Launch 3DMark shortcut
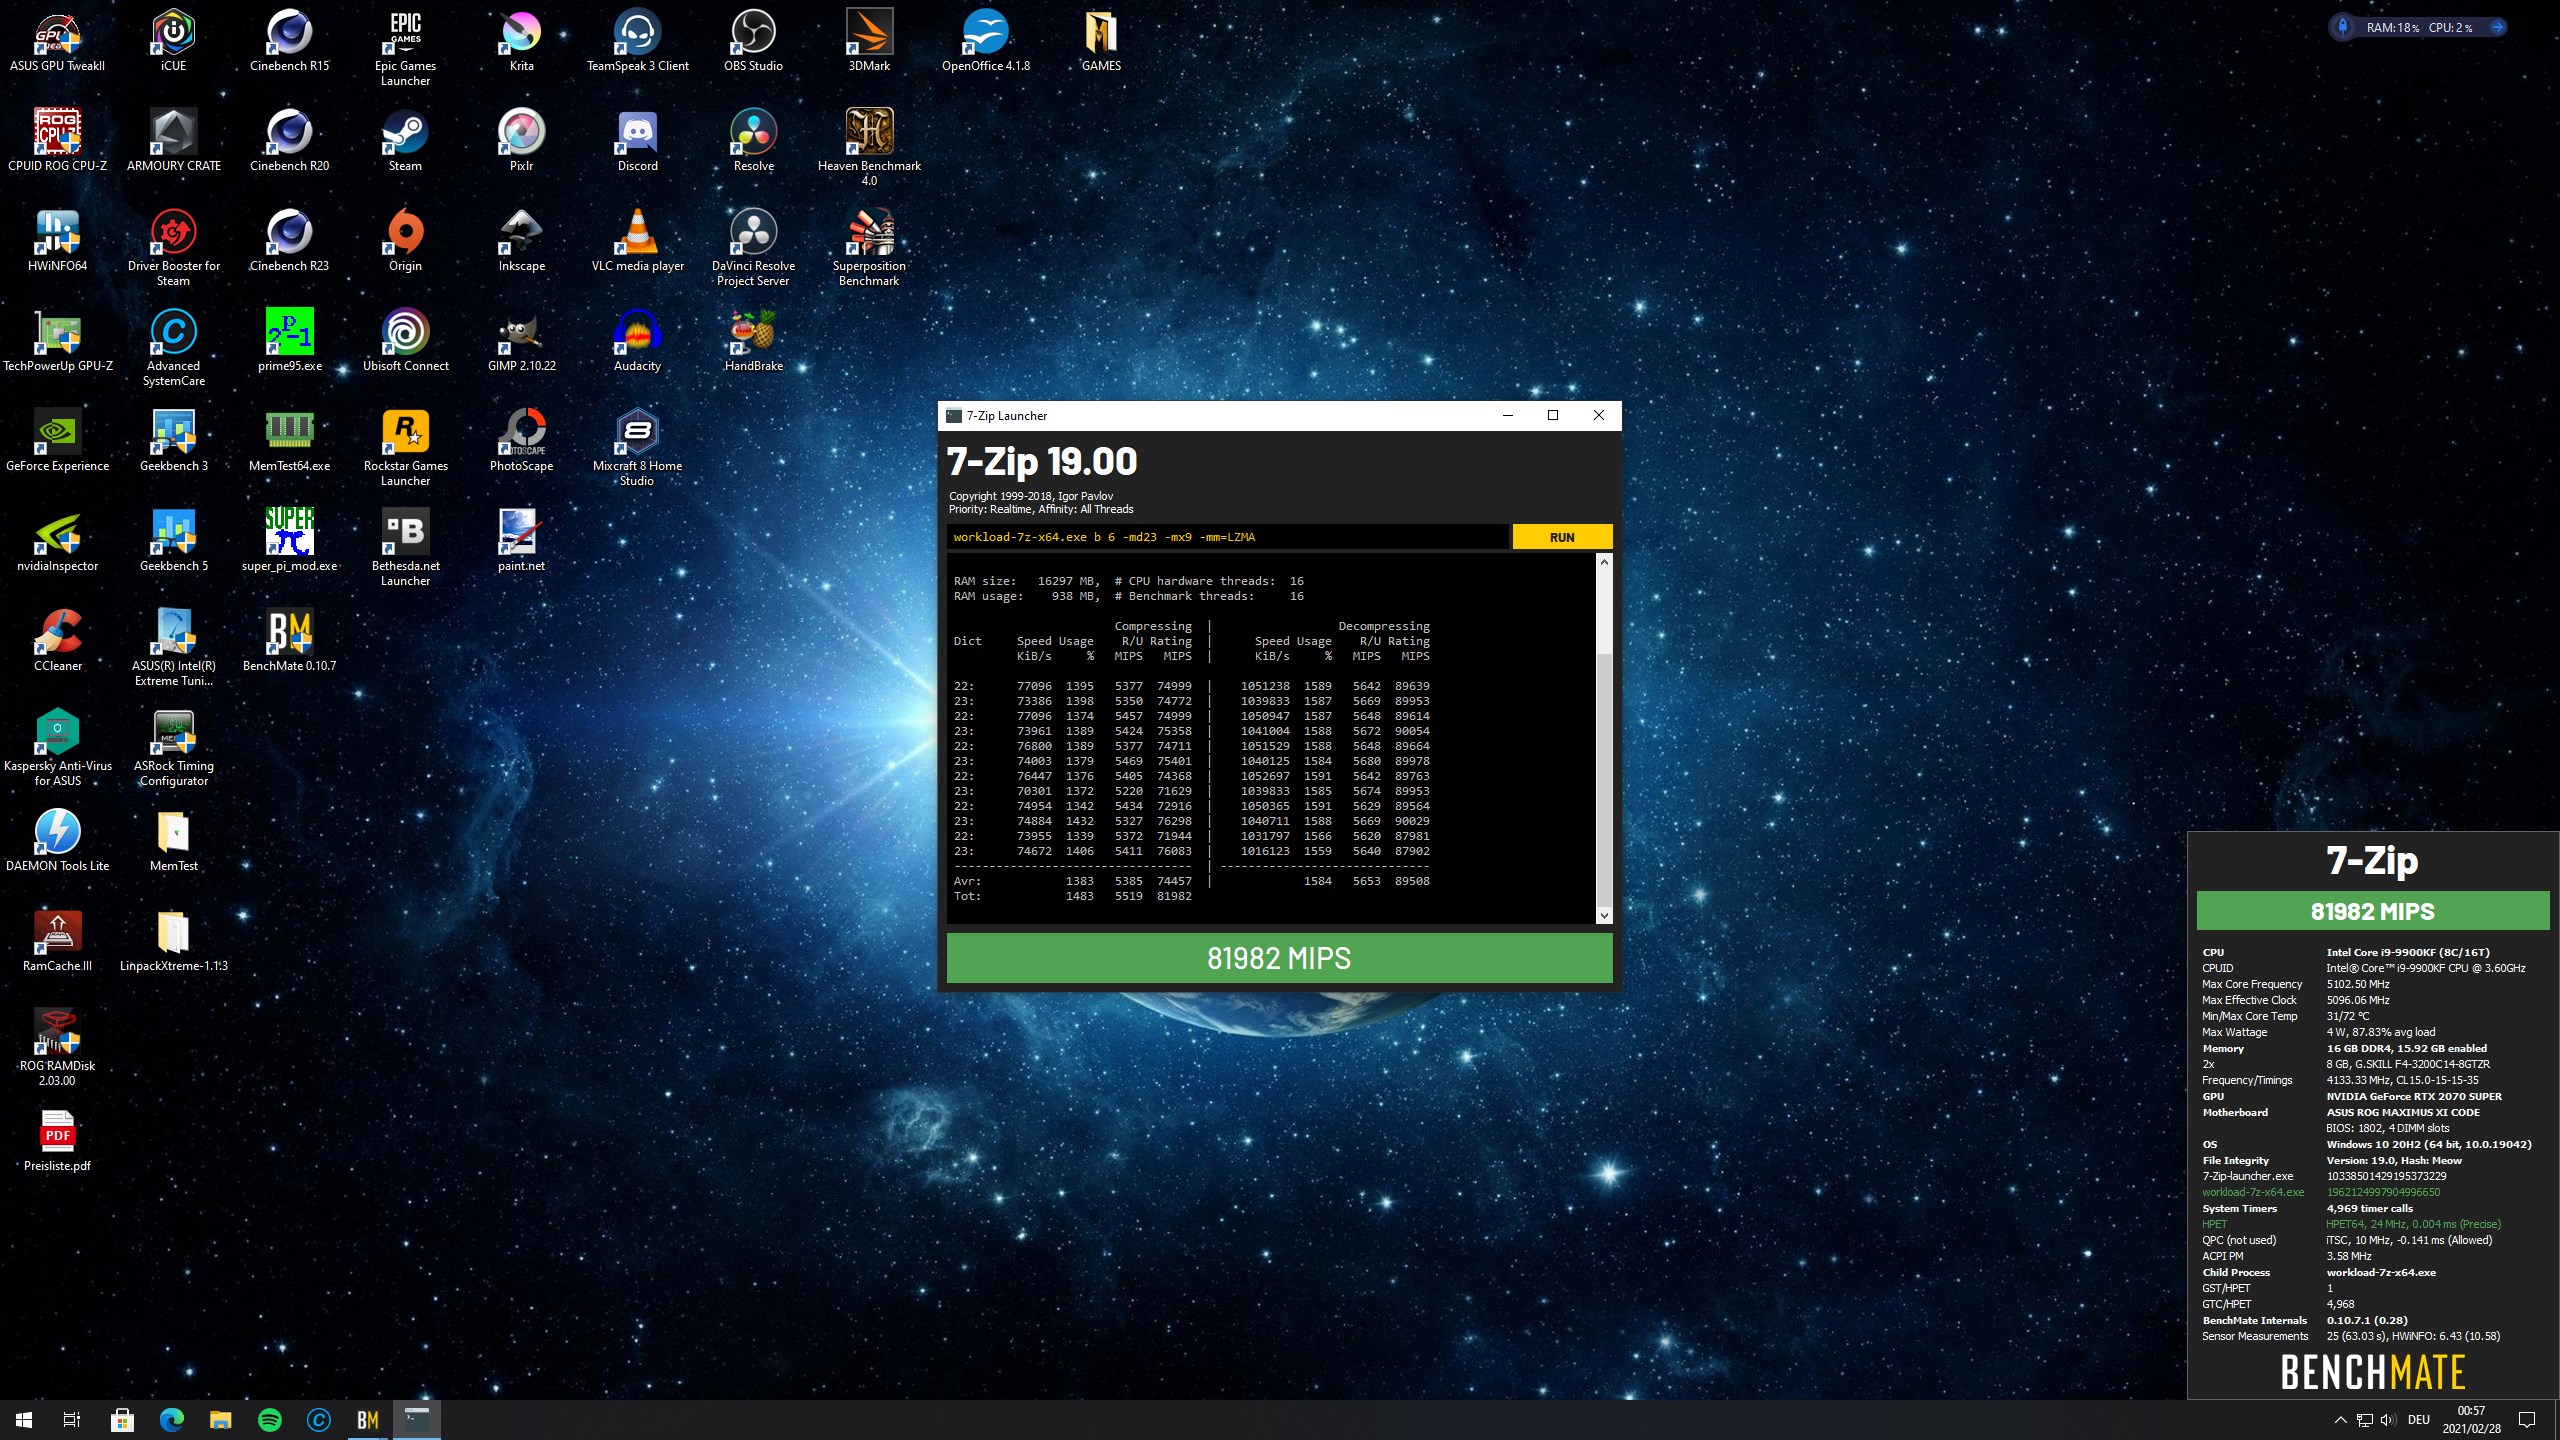 (869, 42)
